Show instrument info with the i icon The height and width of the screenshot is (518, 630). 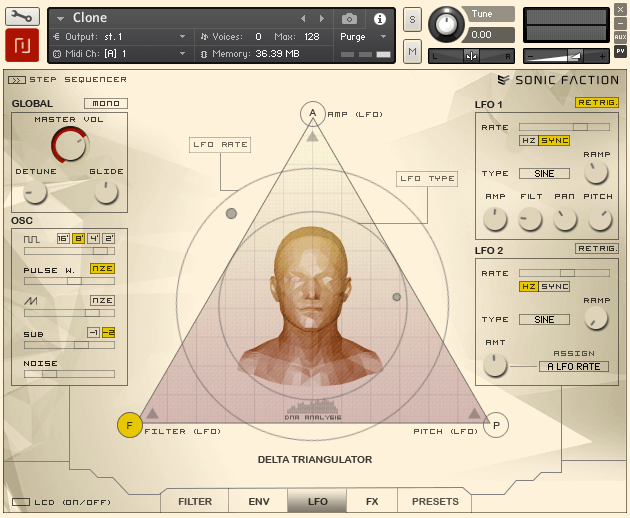point(380,19)
